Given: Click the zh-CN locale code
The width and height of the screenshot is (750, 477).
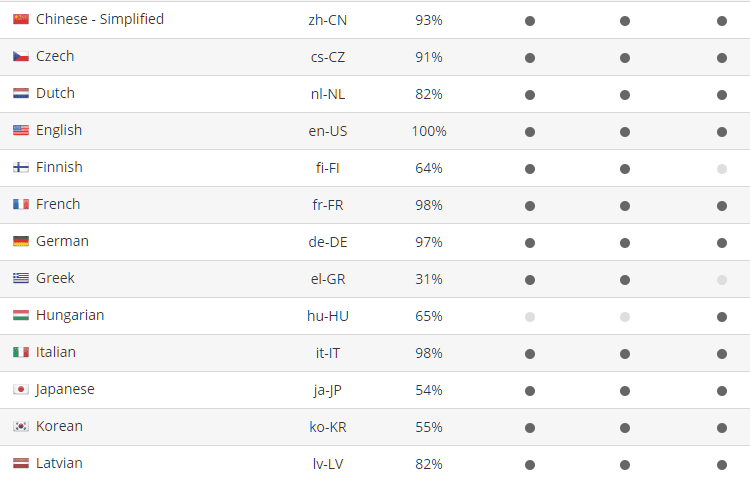Looking at the screenshot, I should 328,21.
